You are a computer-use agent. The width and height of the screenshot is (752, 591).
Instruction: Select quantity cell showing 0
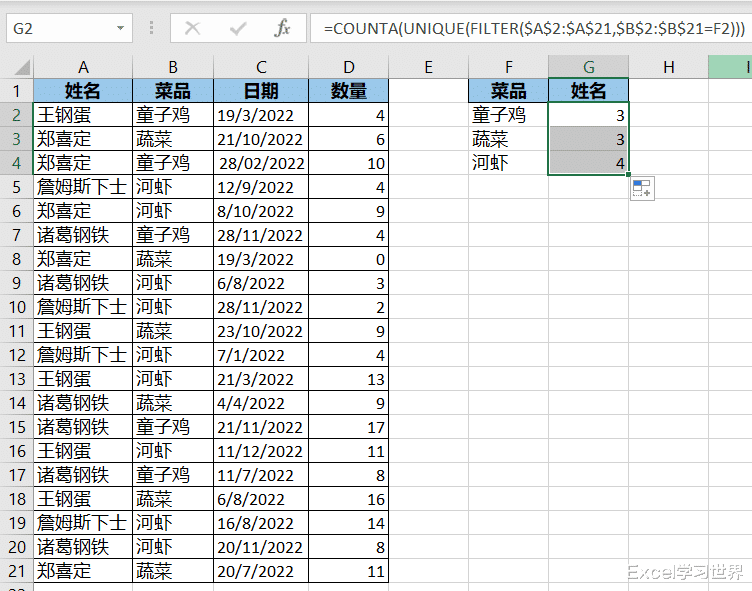pyautogui.click(x=348, y=259)
